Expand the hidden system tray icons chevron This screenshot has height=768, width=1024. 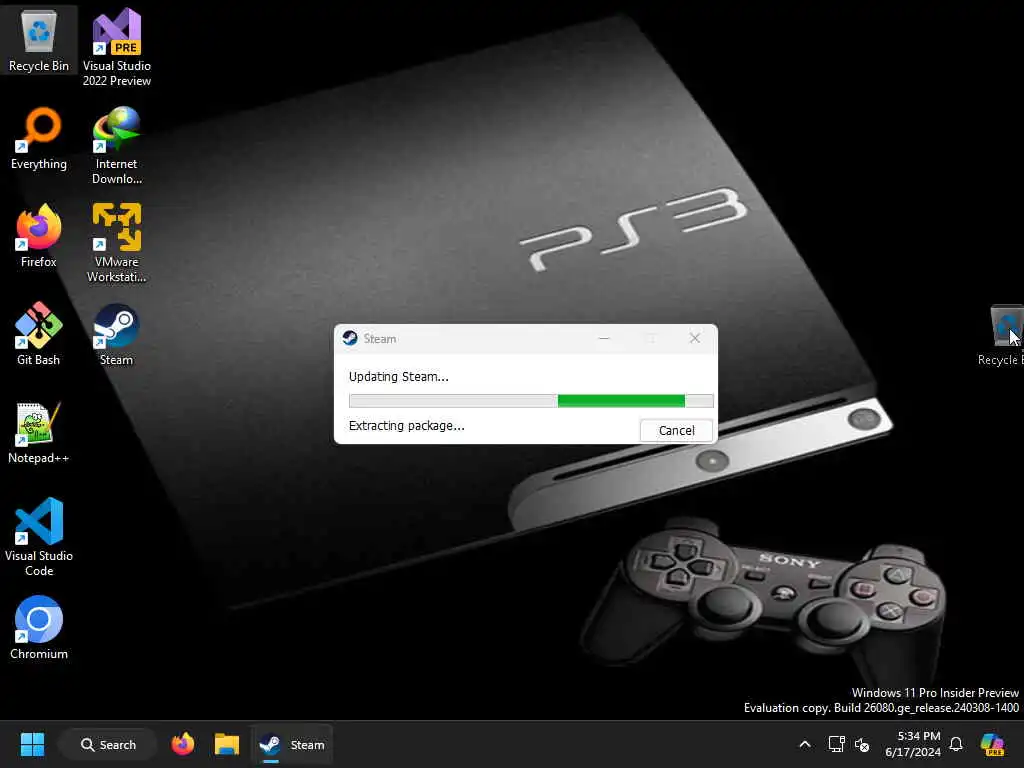click(x=805, y=744)
